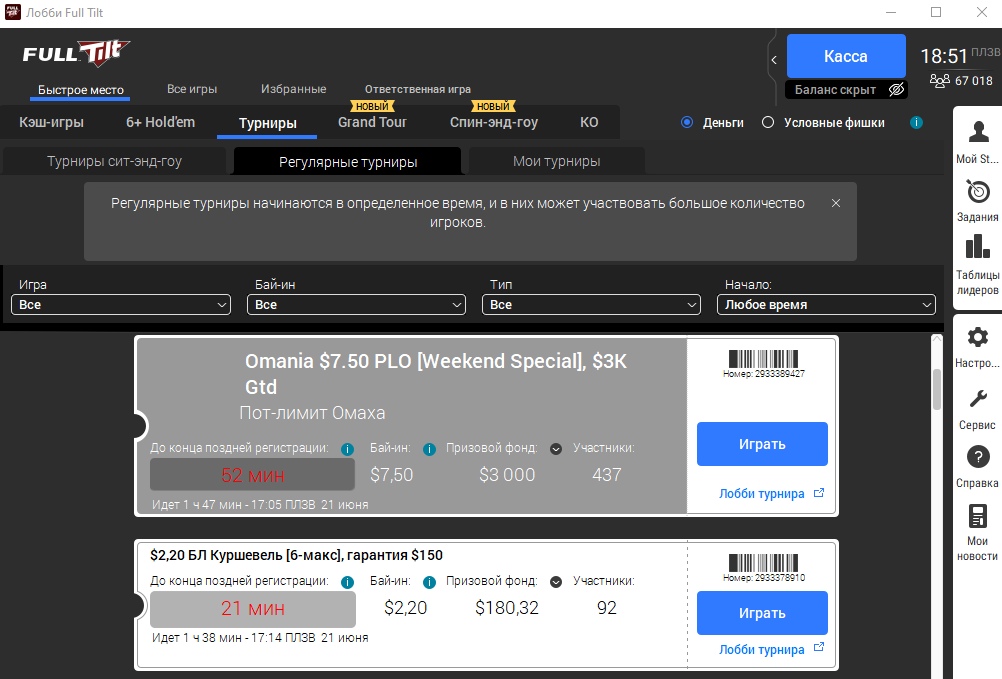Click $2,20 БЛ Куршевель tournament title

[x=297, y=555]
